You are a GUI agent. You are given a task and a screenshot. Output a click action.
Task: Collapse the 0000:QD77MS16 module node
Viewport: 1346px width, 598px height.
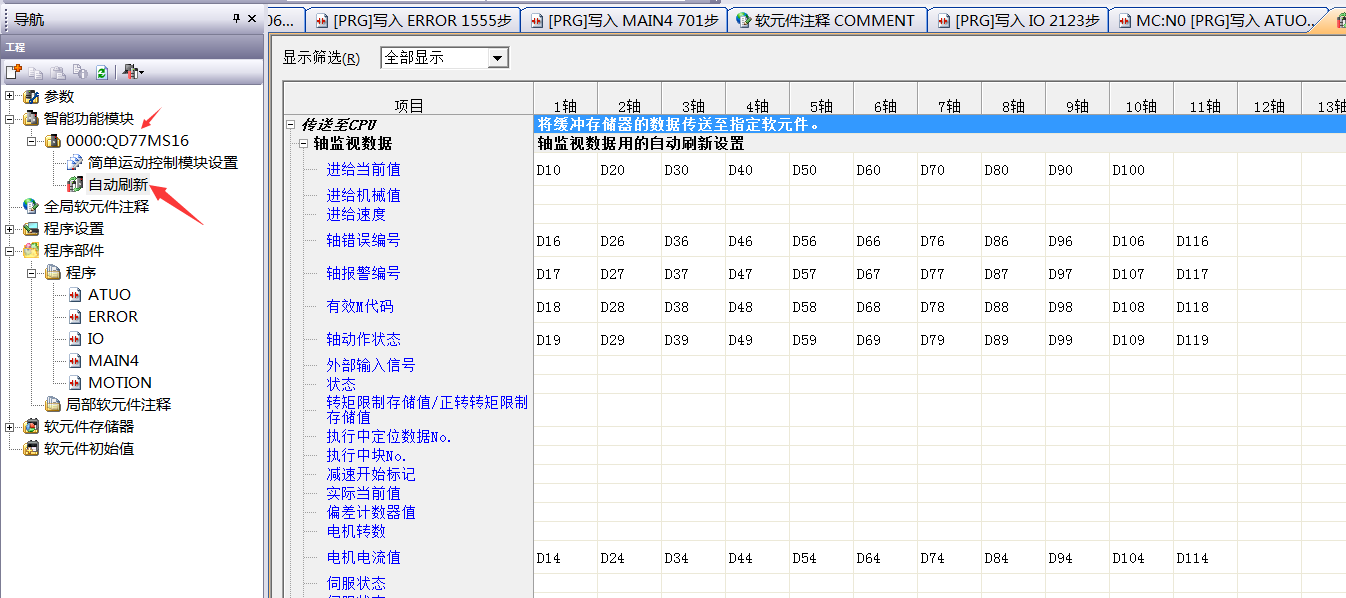[x=32, y=140]
